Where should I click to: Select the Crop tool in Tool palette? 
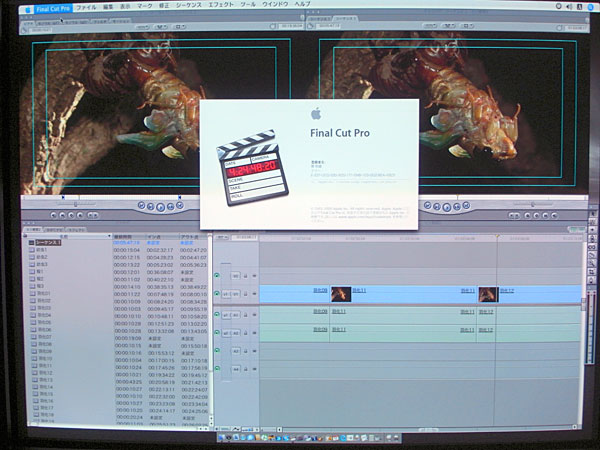click(593, 272)
